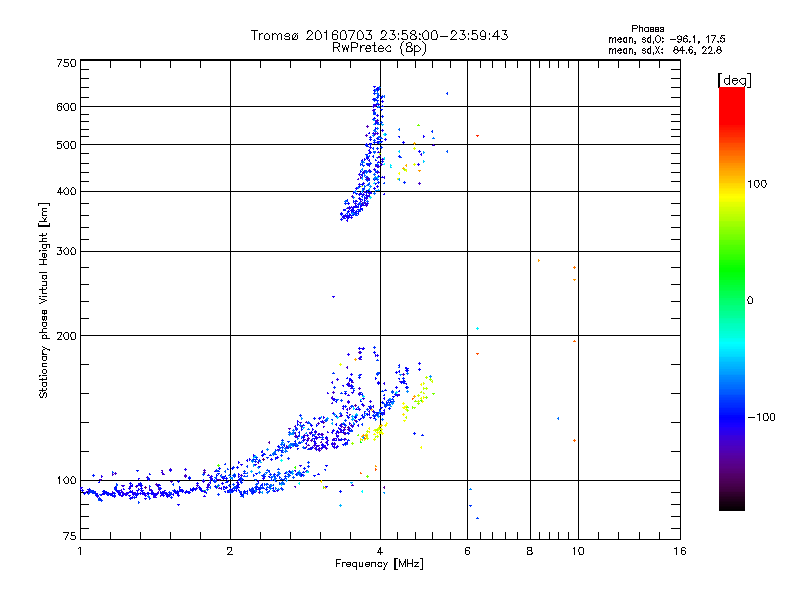This screenshot has height=600, width=800.
Task: Click the "Phases" header text
Action: (x=647, y=29)
